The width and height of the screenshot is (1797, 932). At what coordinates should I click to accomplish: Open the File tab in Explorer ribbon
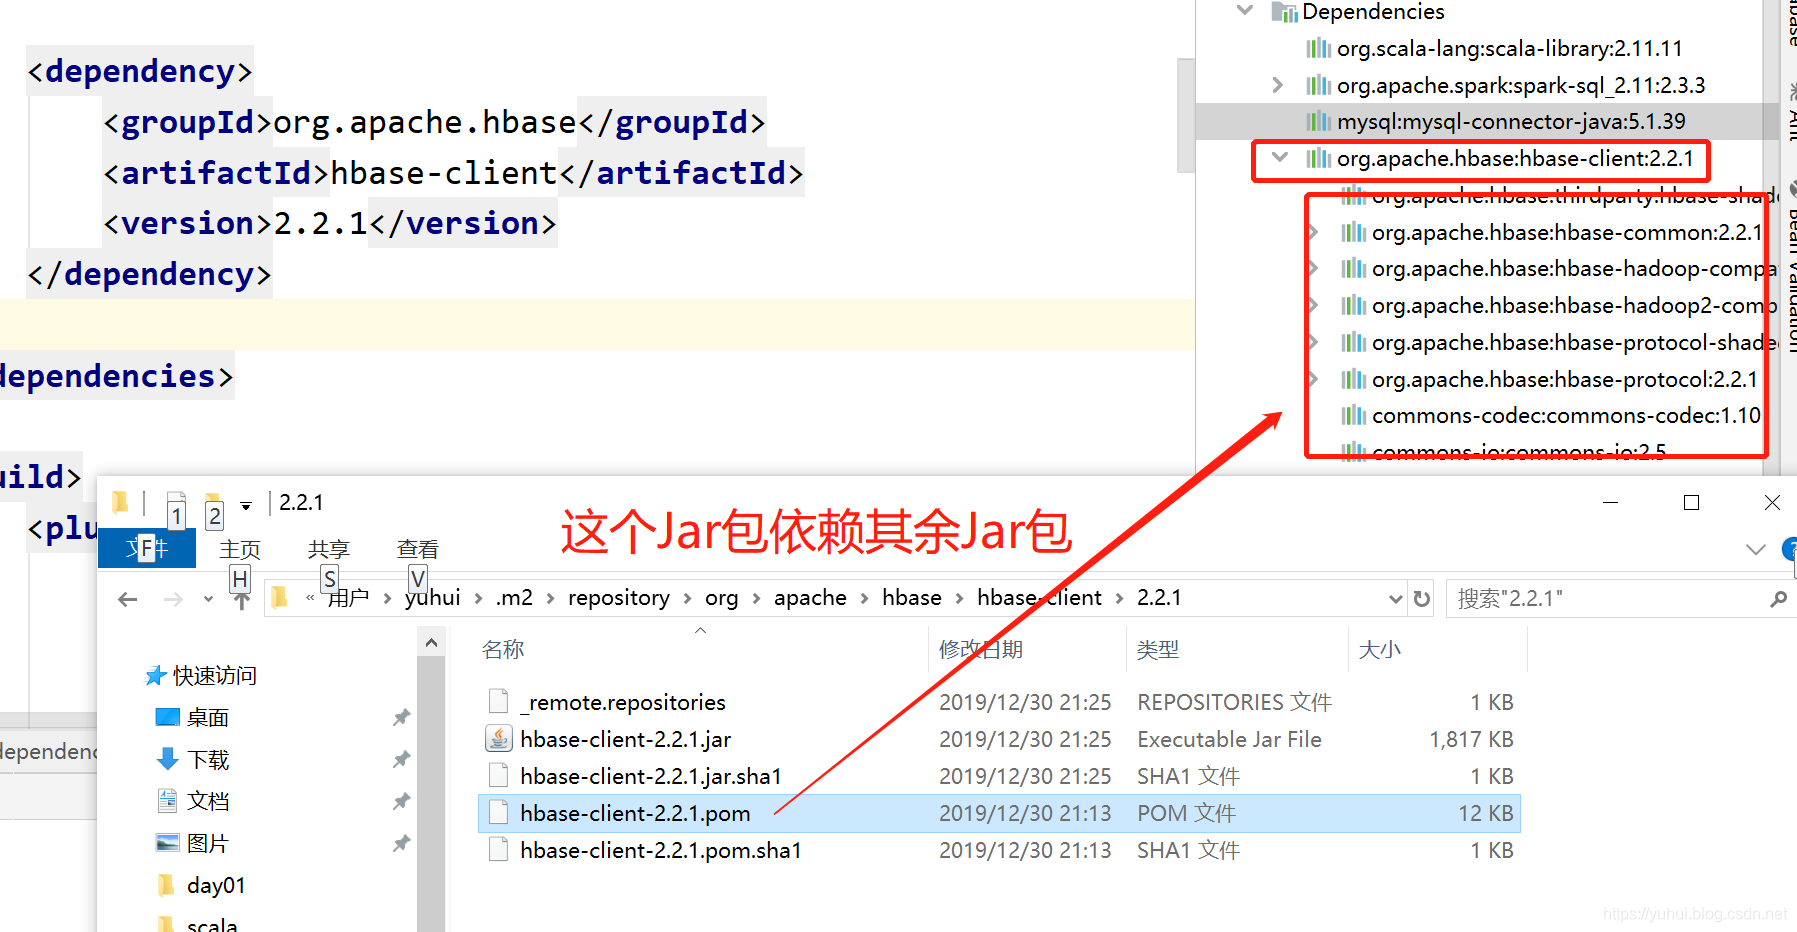(x=147, y=548)
